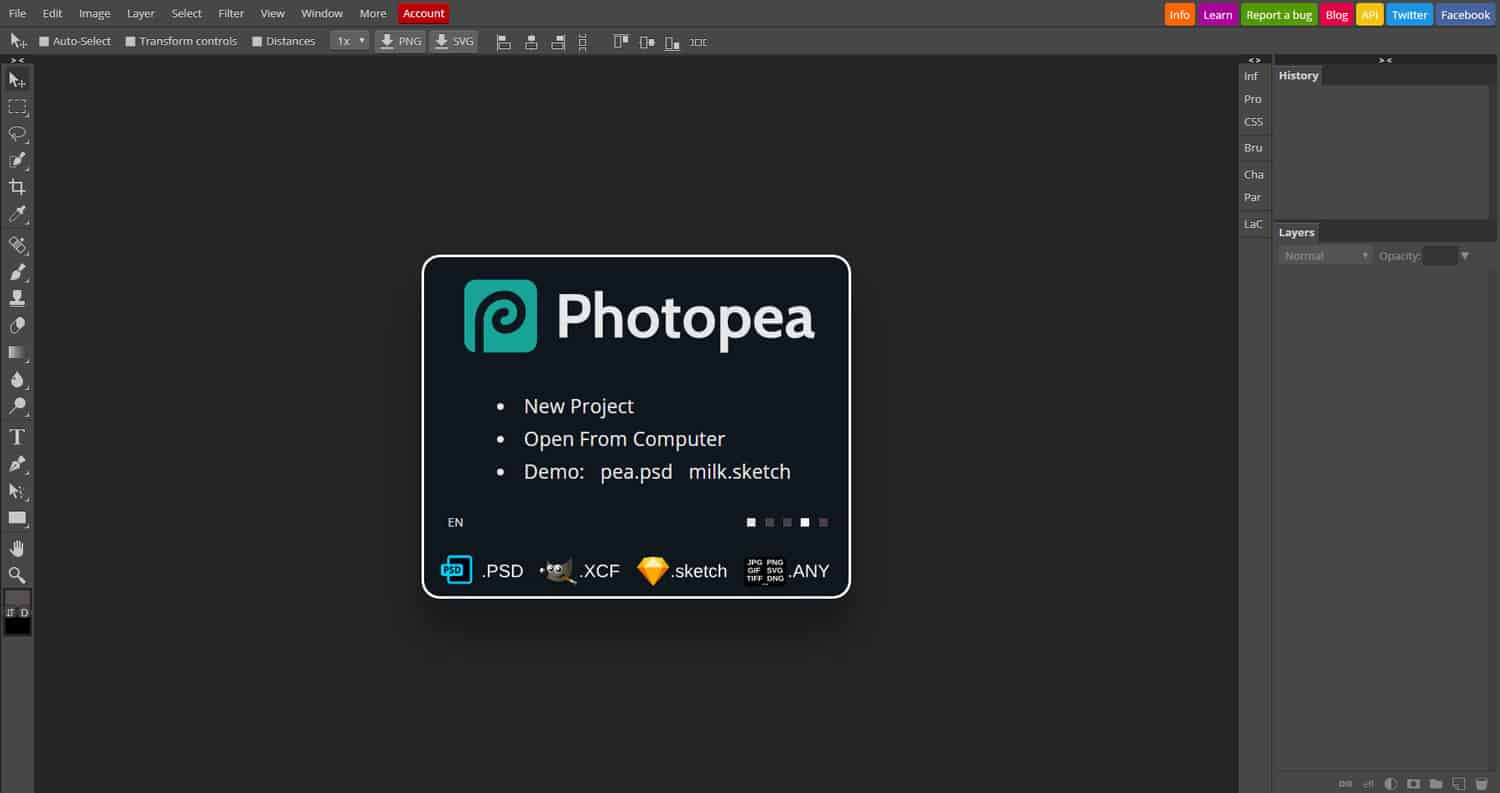Swap foreground and background colors
The height and width of the screenshot is (793, 1500).
click(10, 612)
